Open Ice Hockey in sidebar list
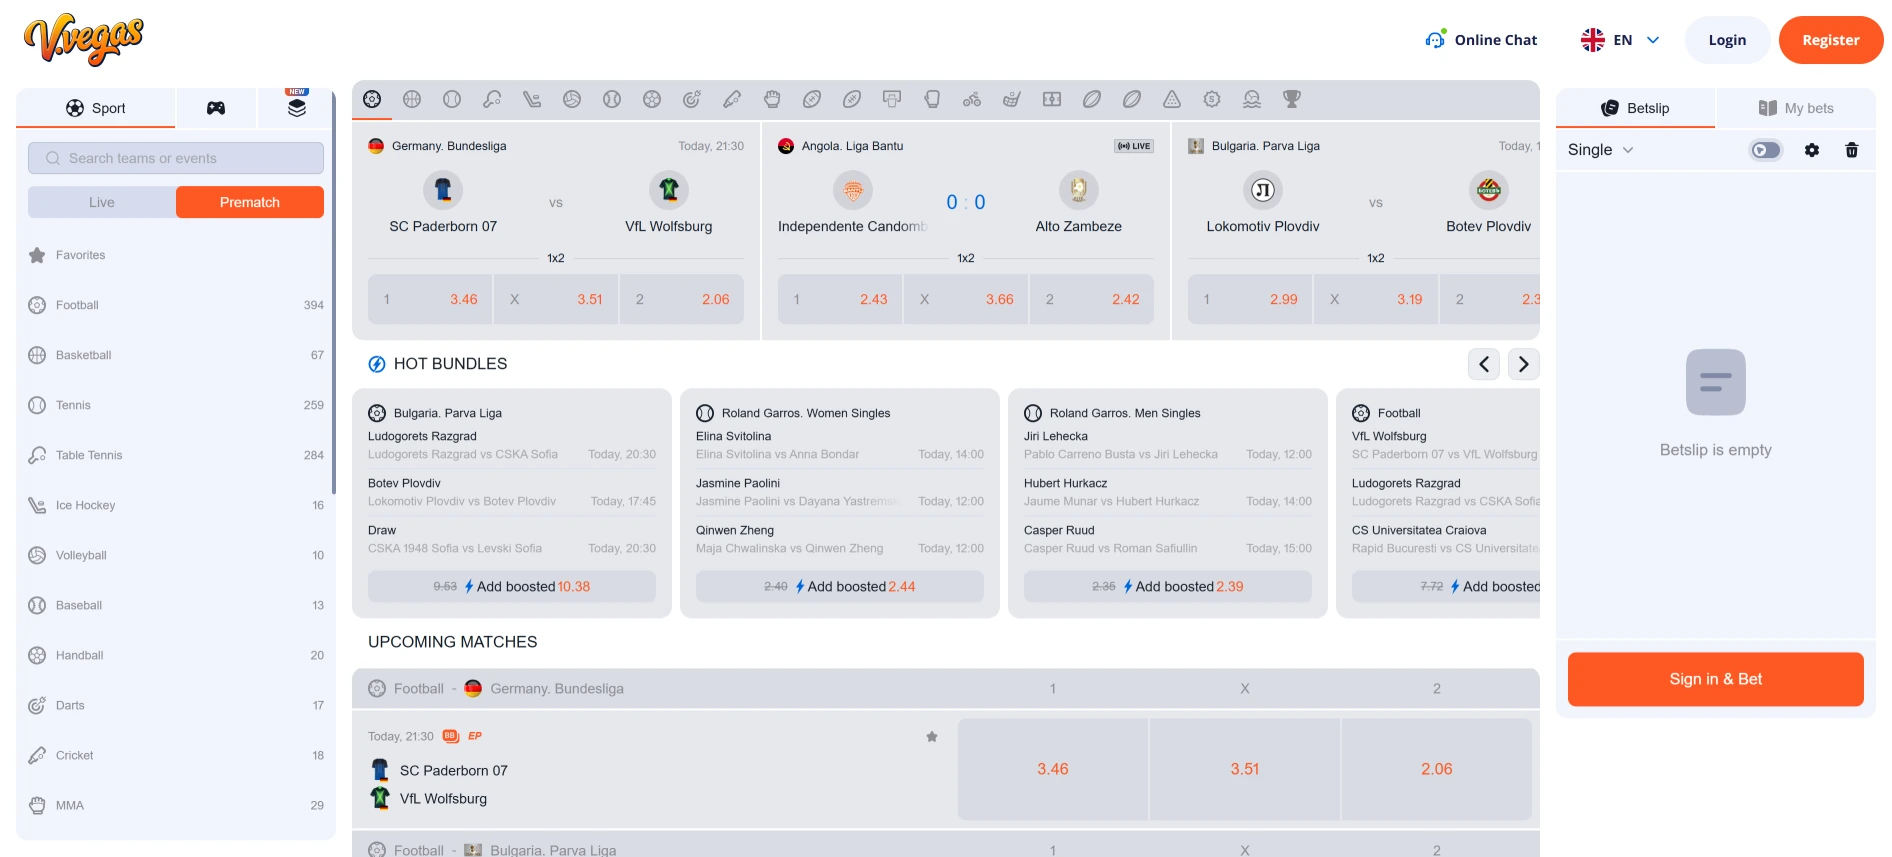Screen dimensions: 1892x857 pos(176,505)
